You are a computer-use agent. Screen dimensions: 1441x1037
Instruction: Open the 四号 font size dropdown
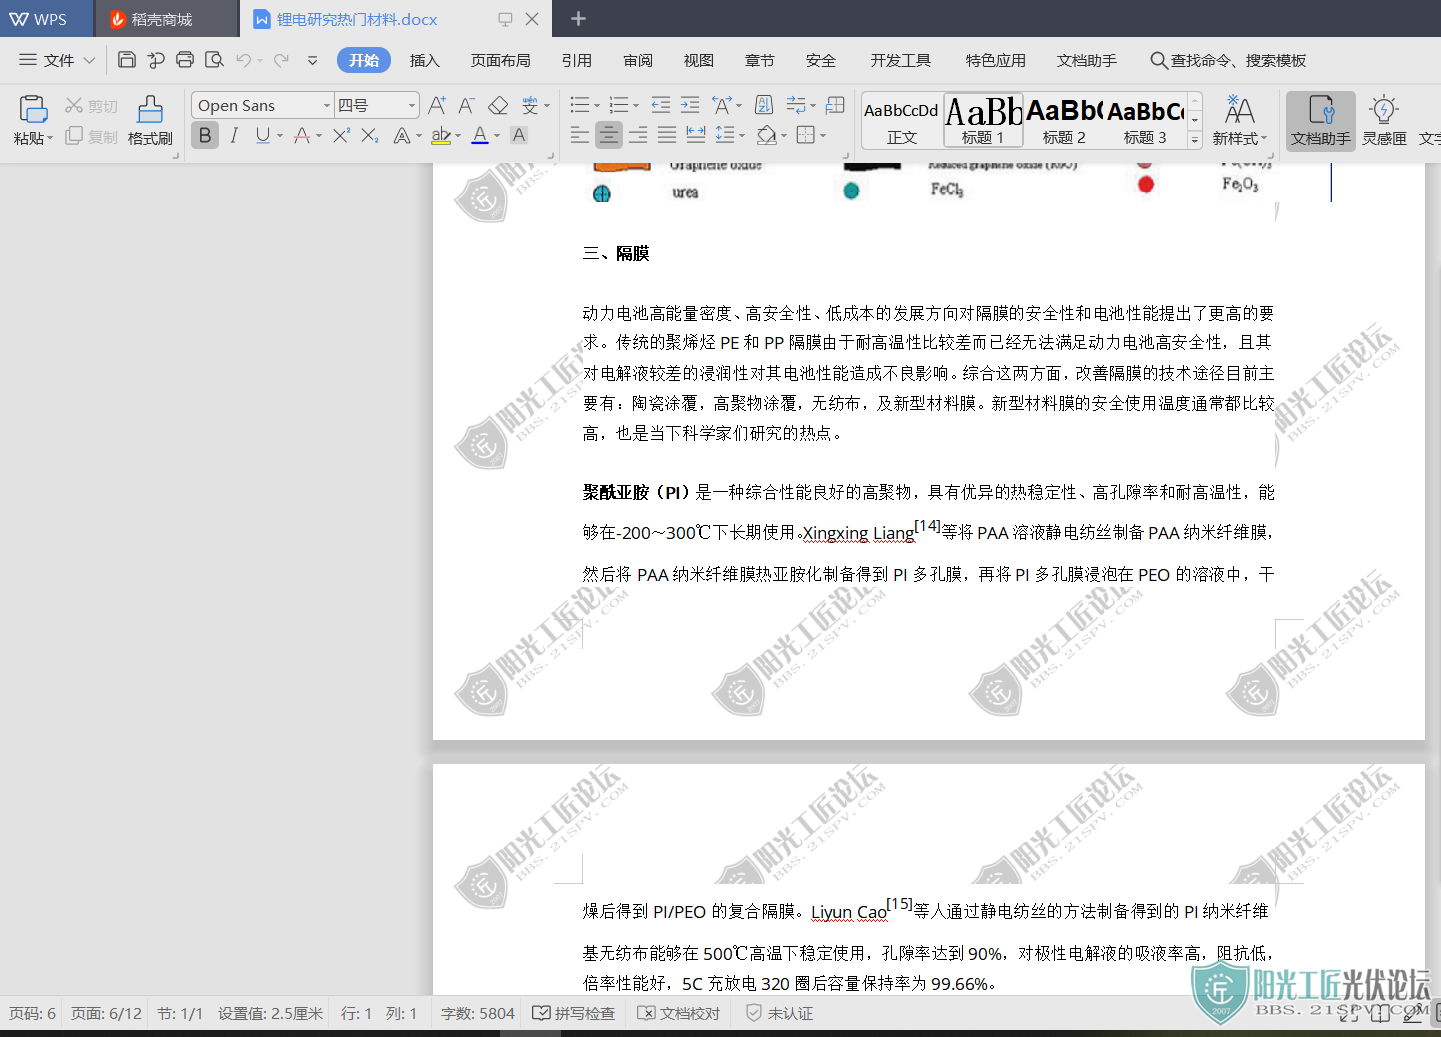412,105
